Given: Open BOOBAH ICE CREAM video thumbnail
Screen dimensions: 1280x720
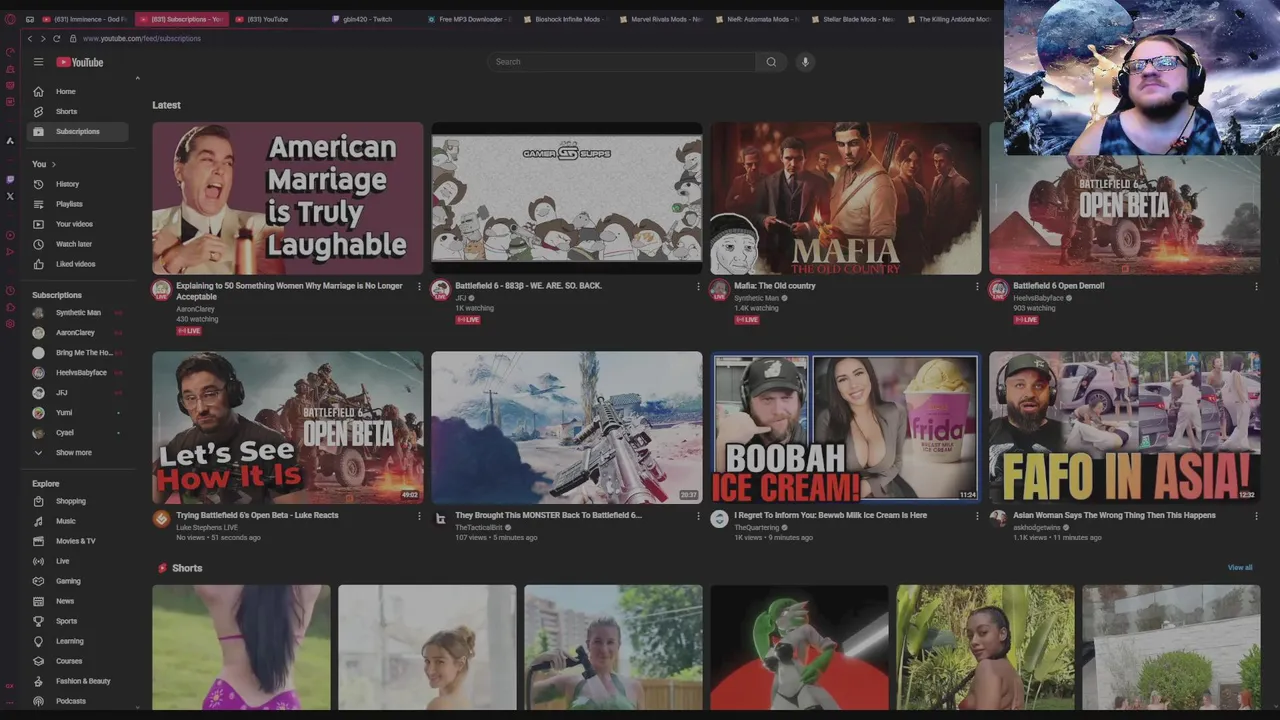Looking at the screenshot, I should tap(846, 427).
